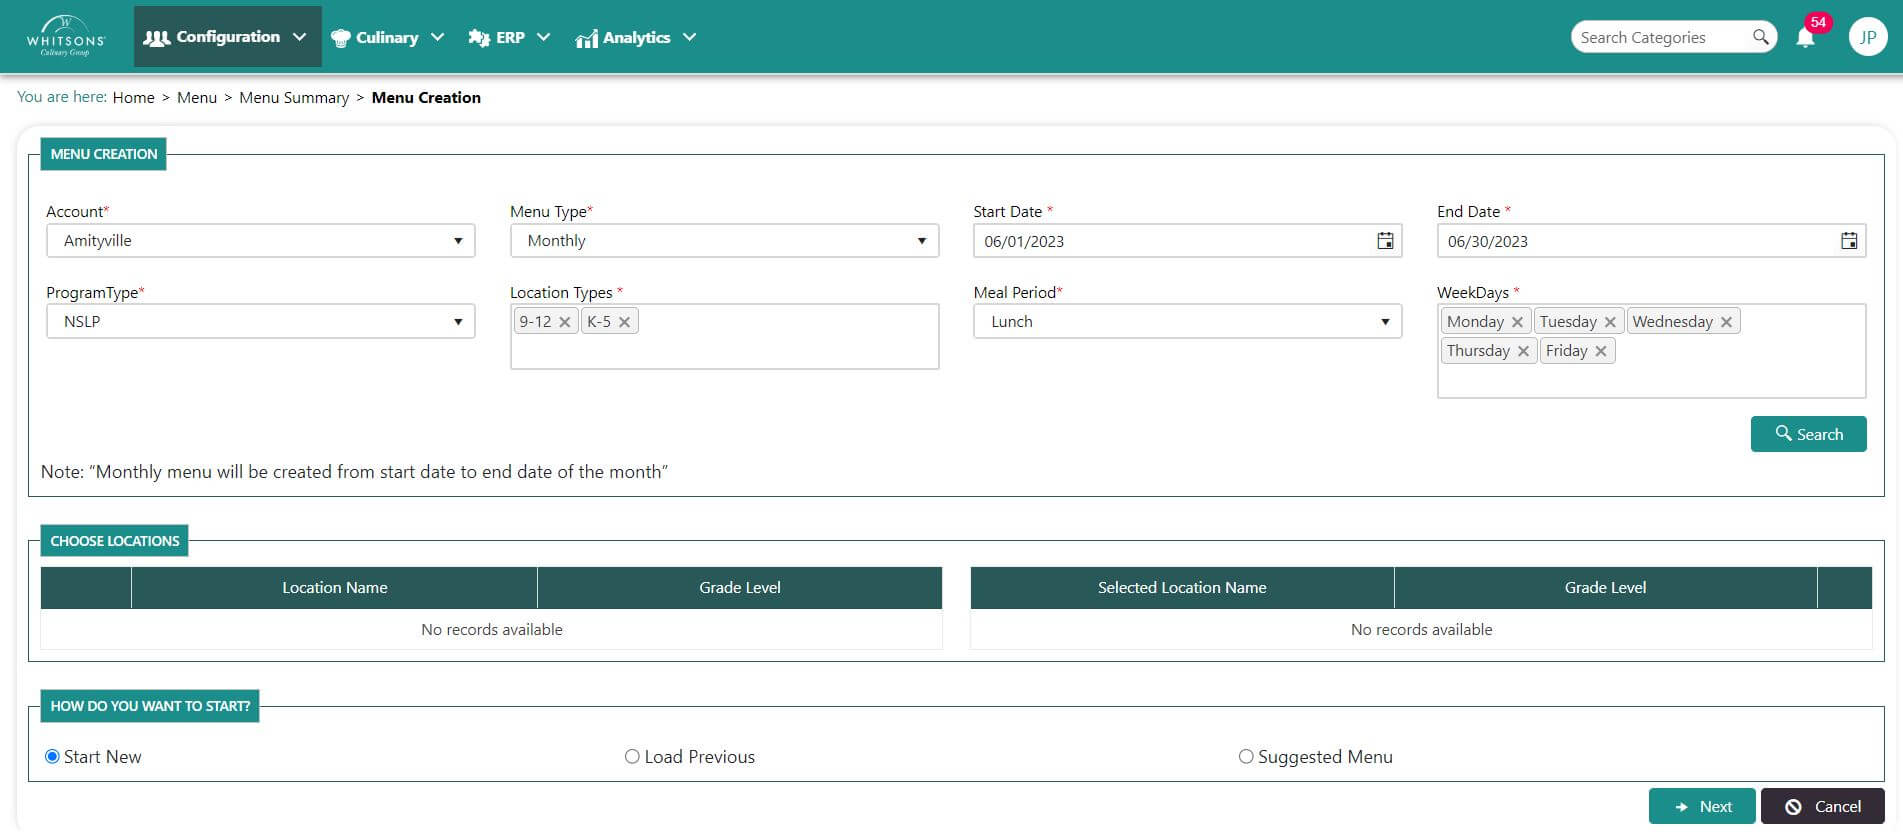
Task: Click the Next button
Action: tap(1702, 806)
